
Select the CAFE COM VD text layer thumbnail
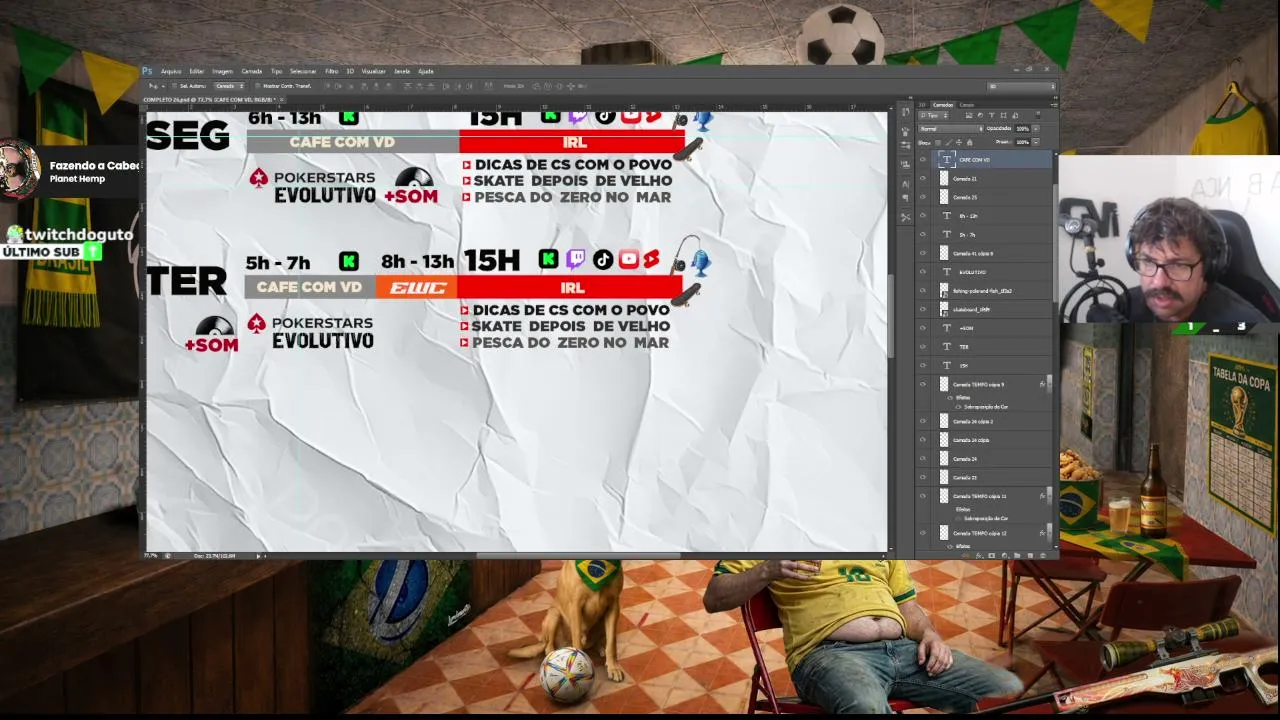click(x=946, y=160)
